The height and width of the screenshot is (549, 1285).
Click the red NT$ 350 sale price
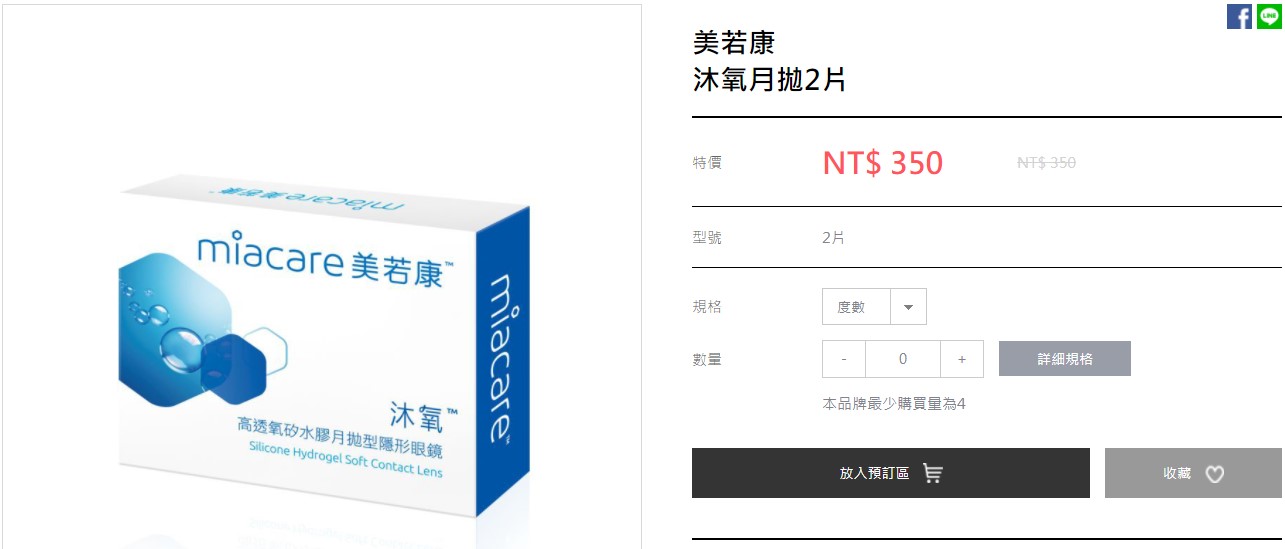883,163
